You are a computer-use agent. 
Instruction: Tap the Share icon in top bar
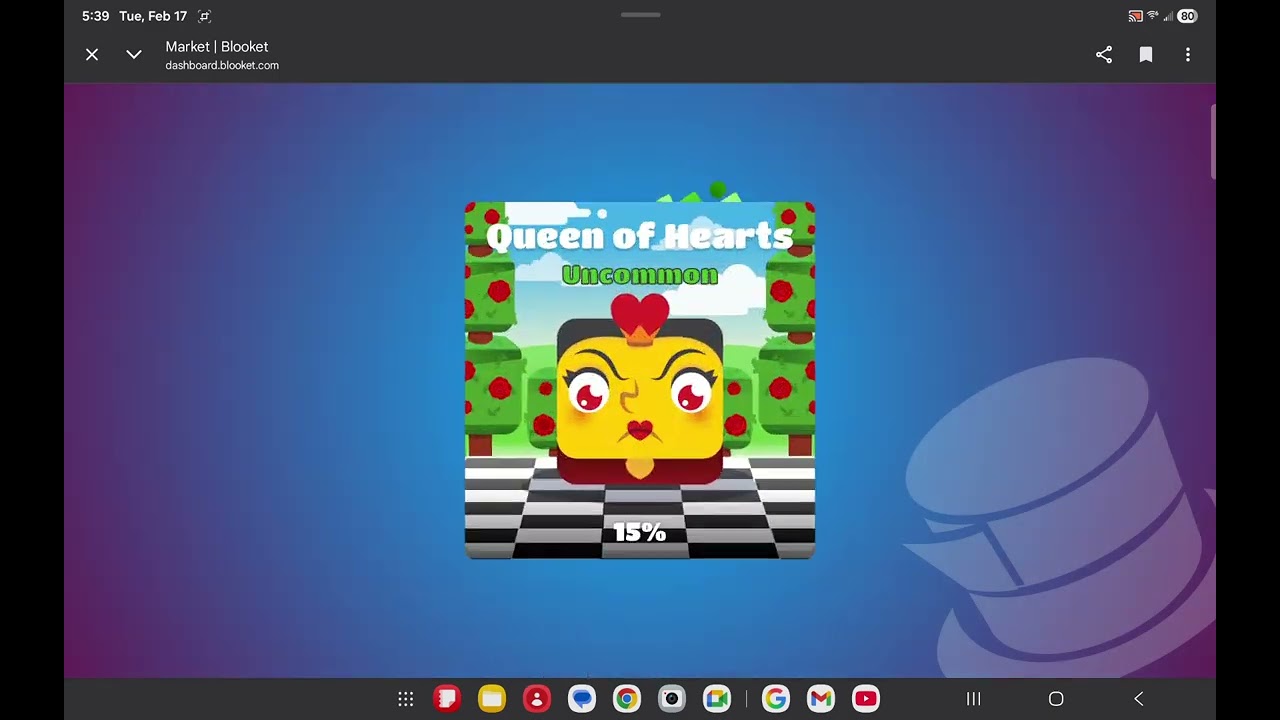1104,55
